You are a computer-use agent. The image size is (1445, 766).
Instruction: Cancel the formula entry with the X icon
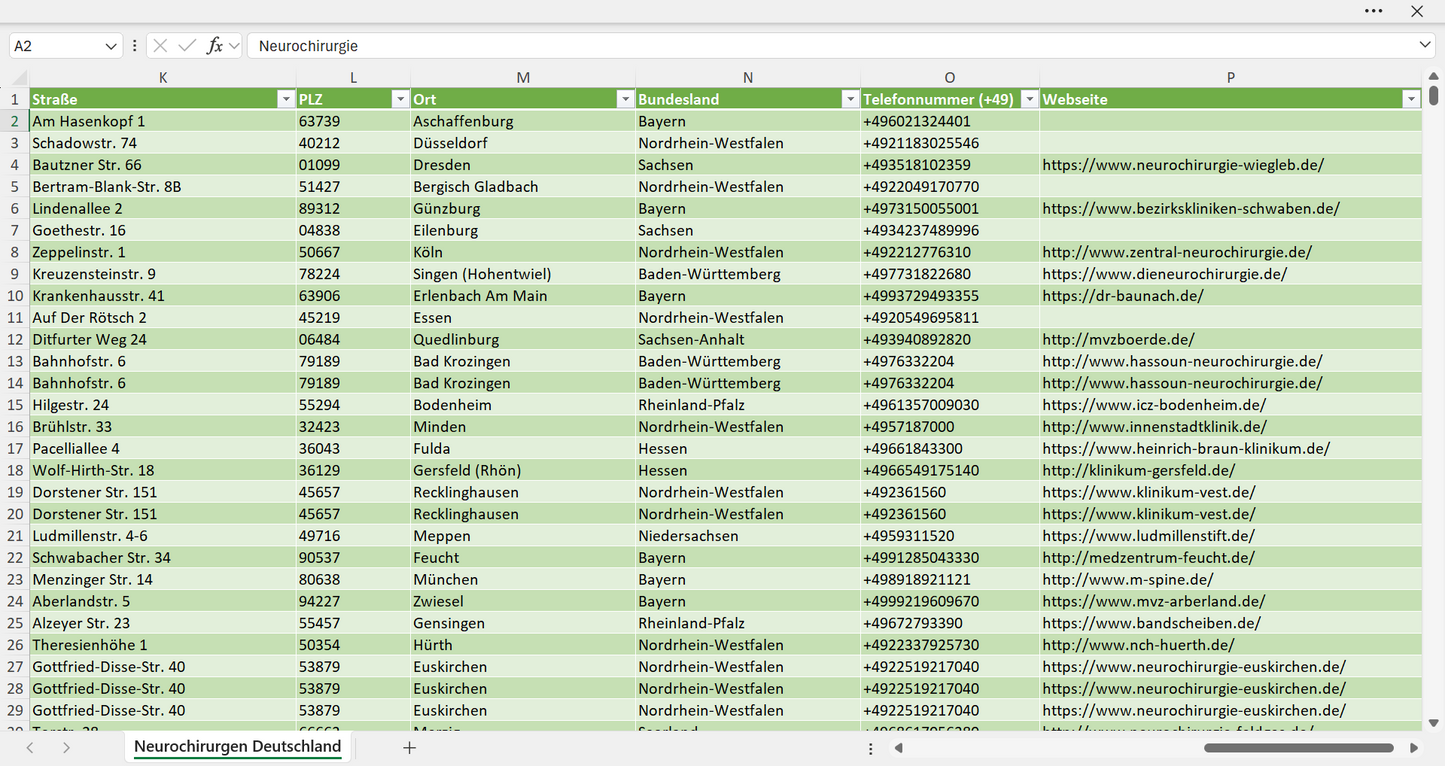(x=160, y=46)
